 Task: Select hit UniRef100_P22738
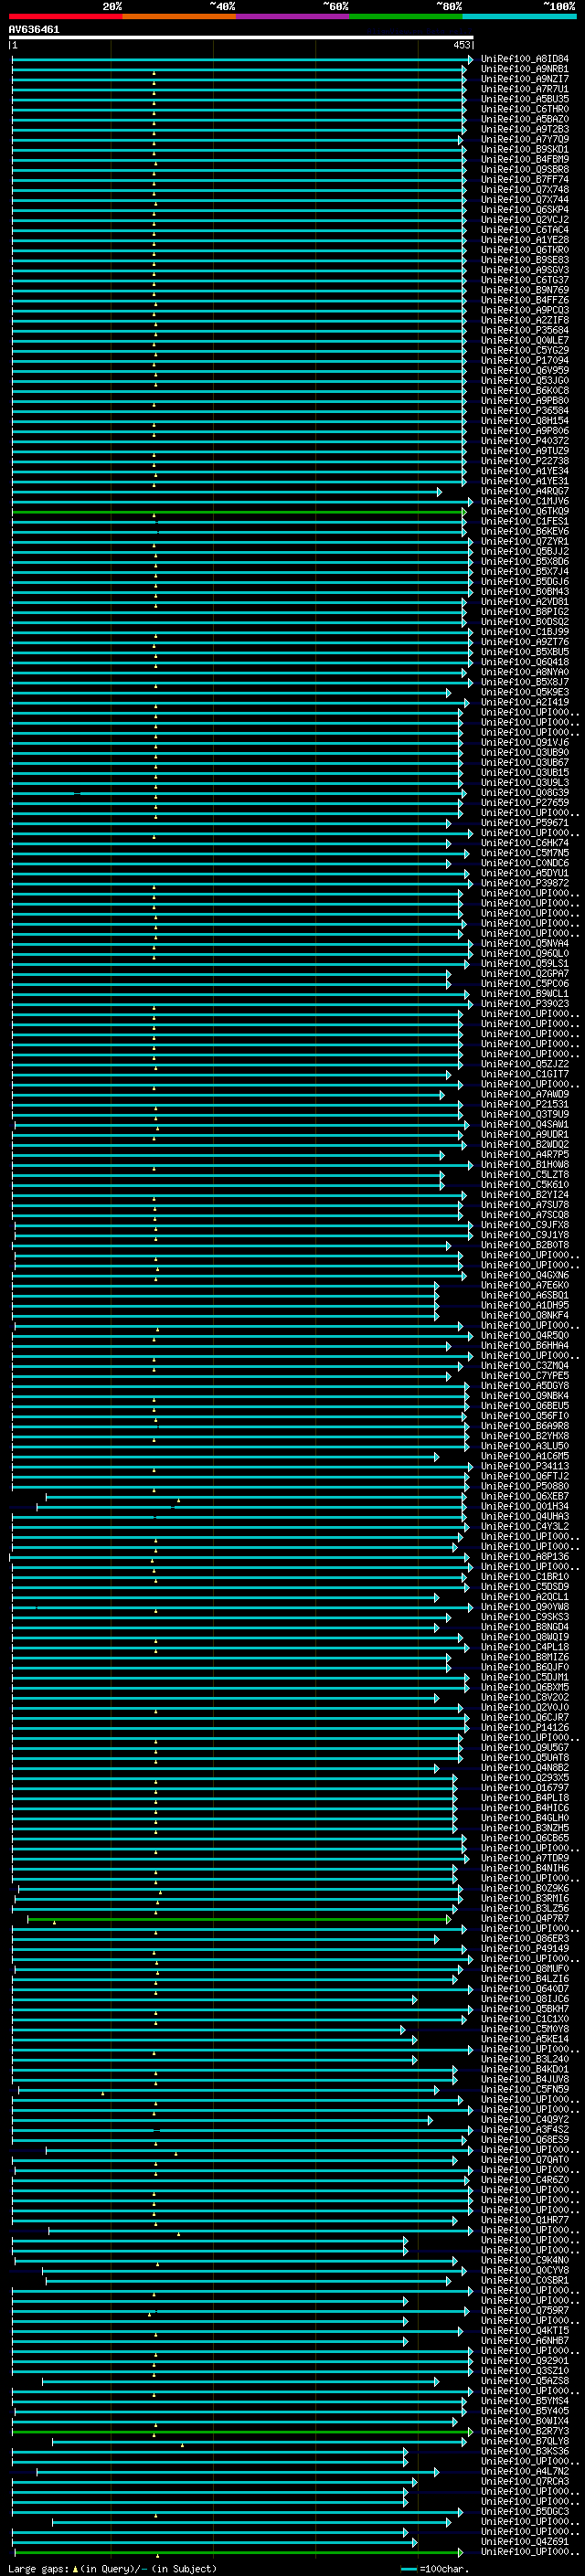coord(525,461)
